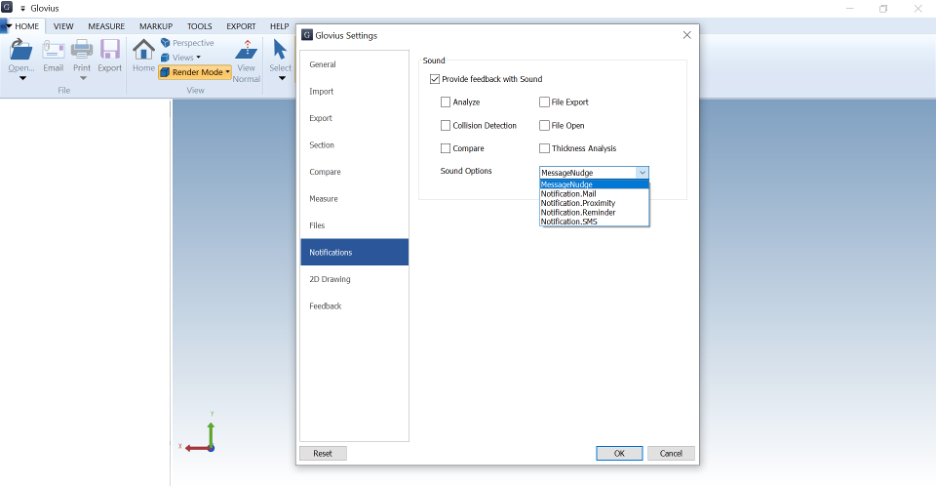This screenshot has width=936, height=486.
Task: Choose MessageNudge from sound list
Action: (594, 184)
